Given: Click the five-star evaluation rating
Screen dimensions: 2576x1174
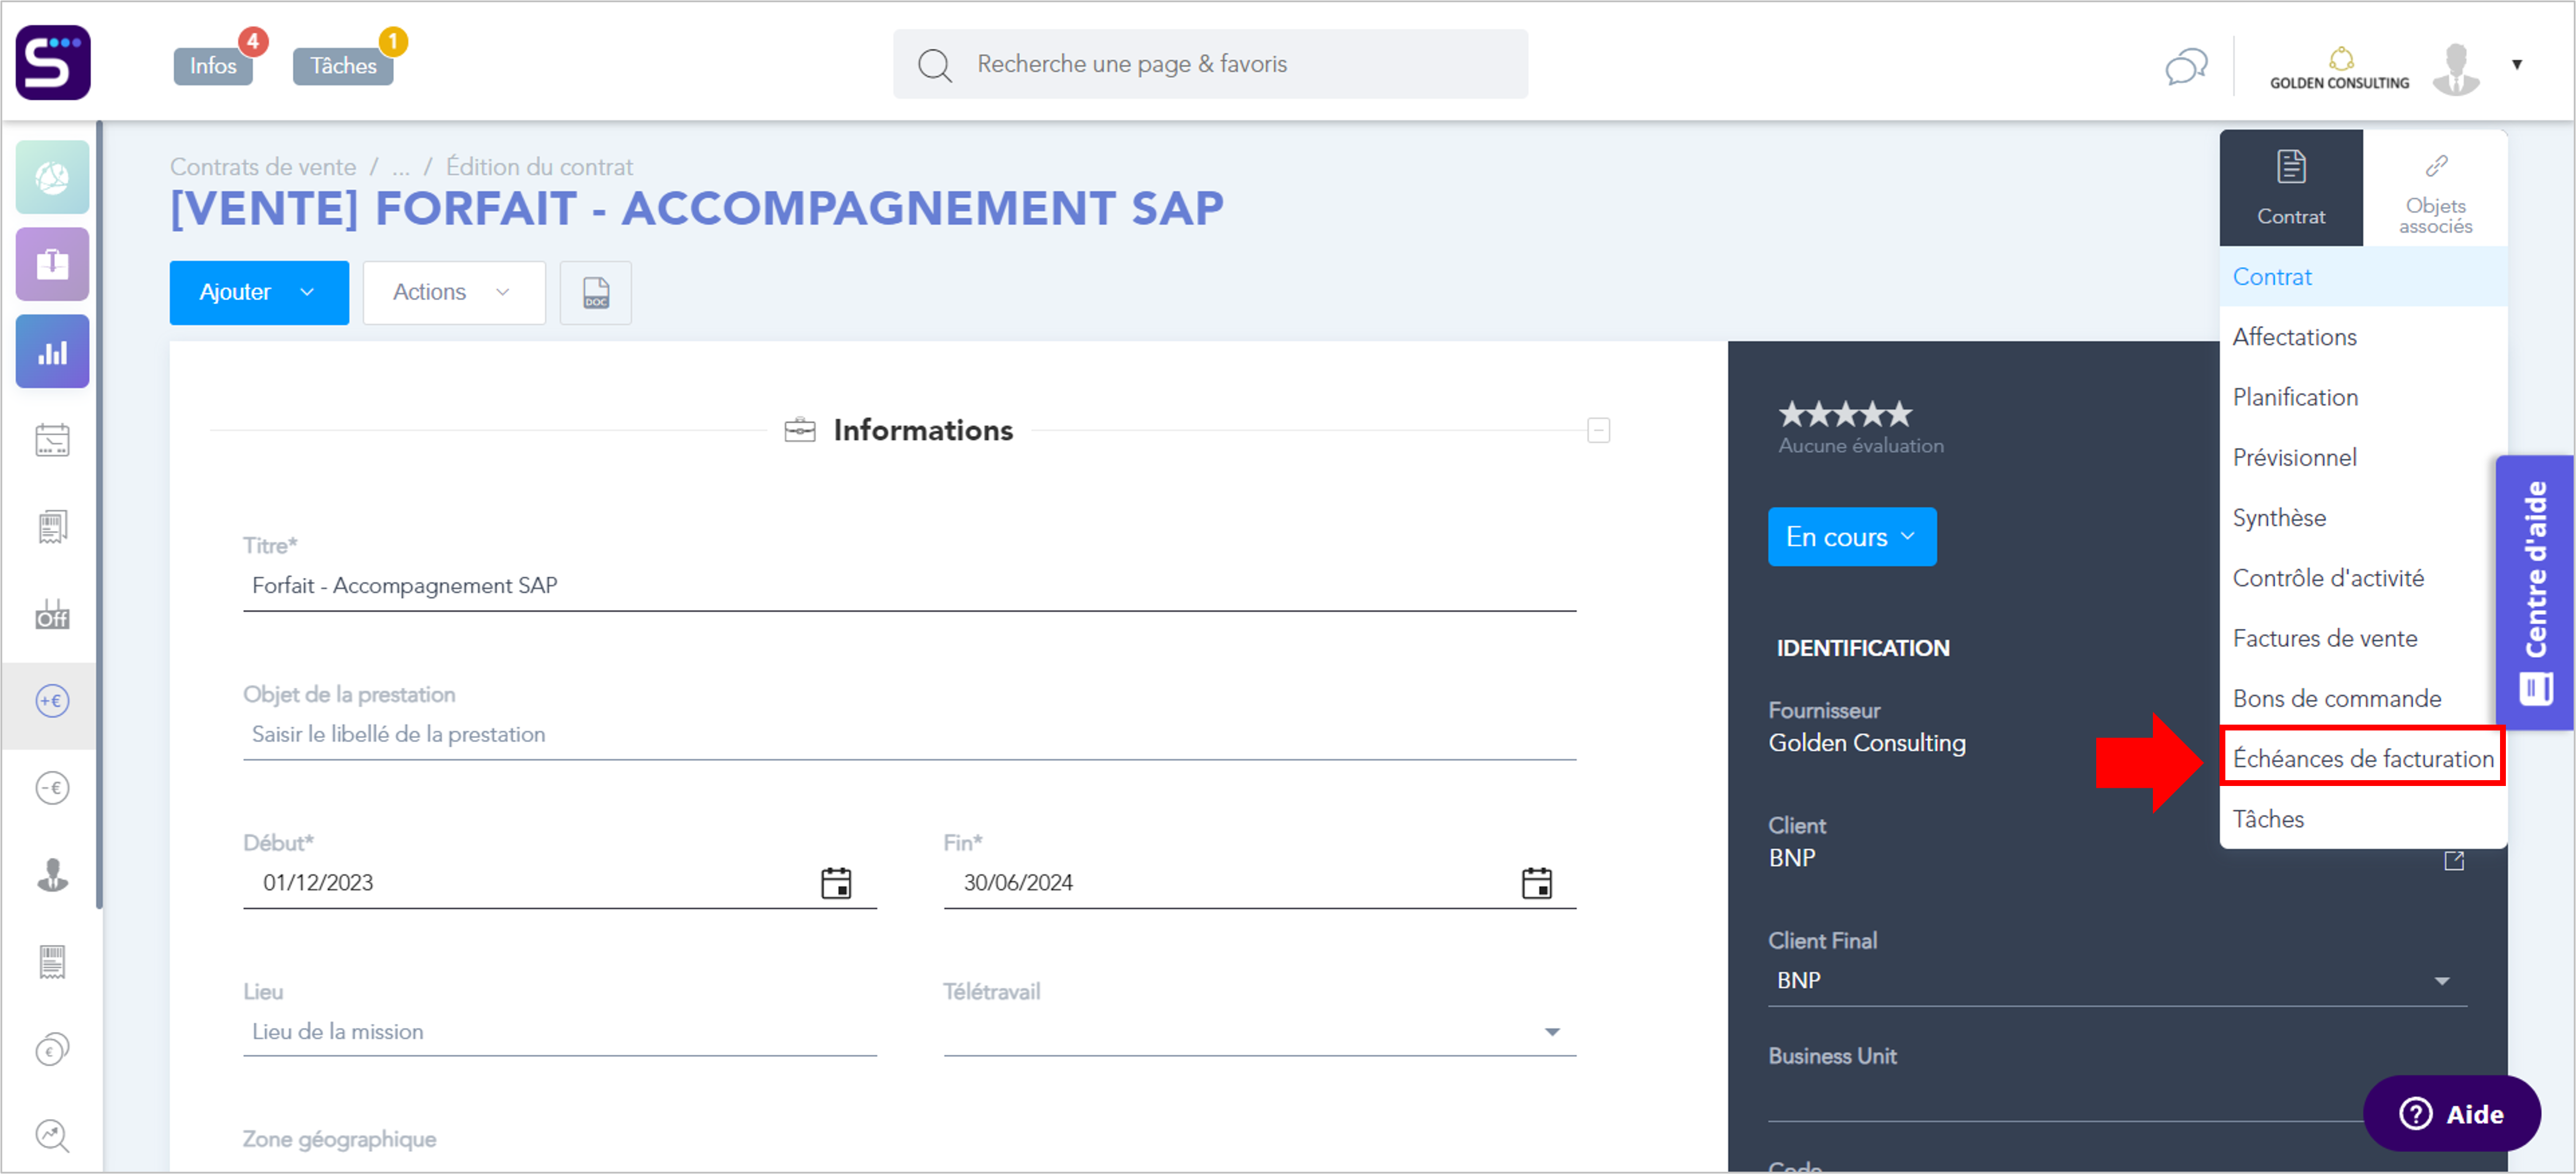Looking at the screenshot, I should point(1845,414).
